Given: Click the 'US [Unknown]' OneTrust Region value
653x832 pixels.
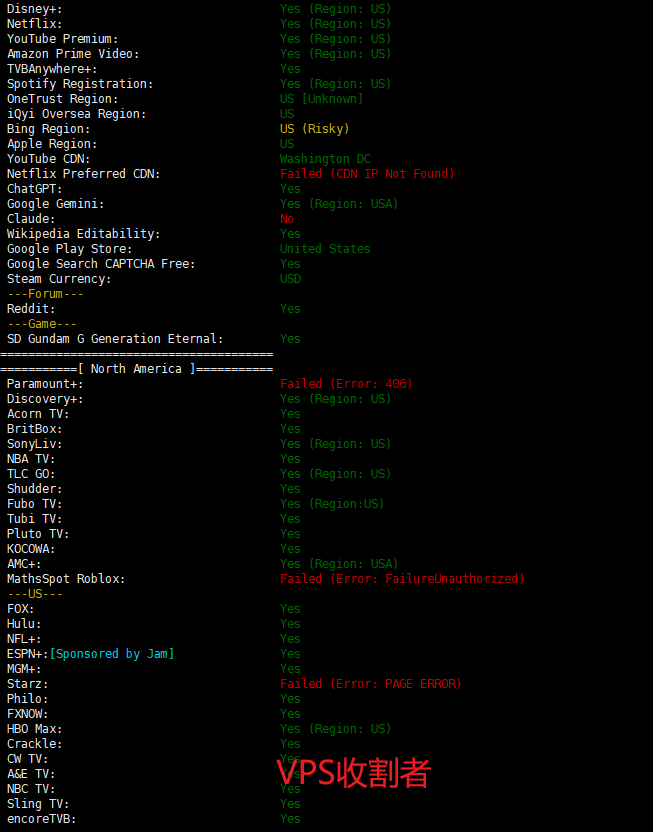Looking at the screenshot, I should click(321, 99).
